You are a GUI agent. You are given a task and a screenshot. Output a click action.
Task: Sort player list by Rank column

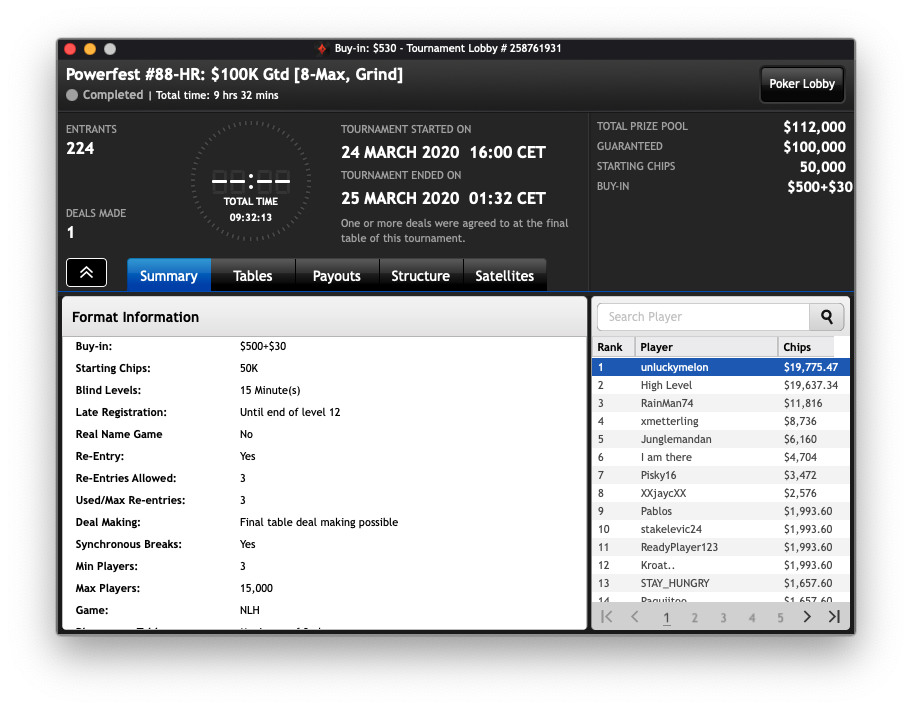[611, 347]
